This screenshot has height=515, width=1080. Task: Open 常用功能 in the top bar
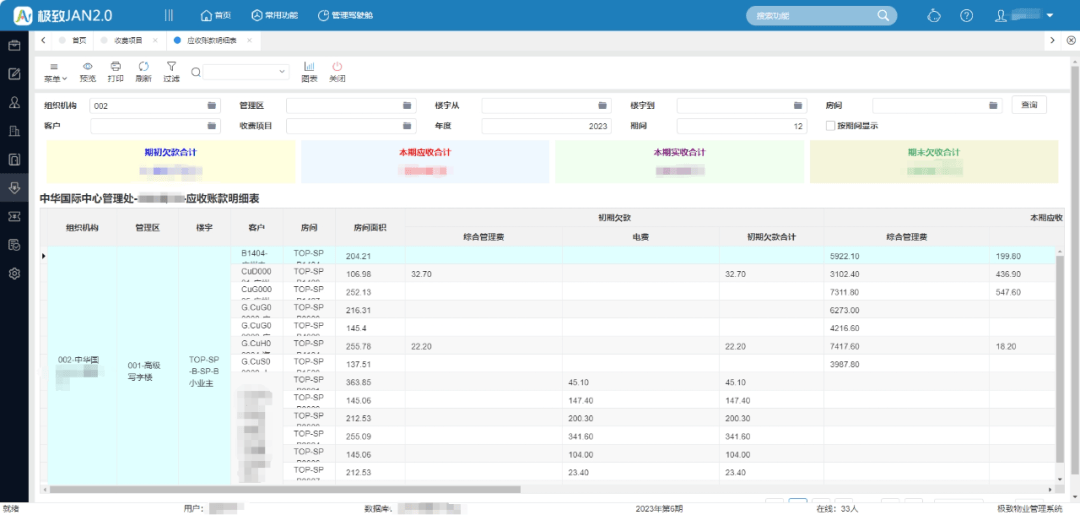(275, 16)
